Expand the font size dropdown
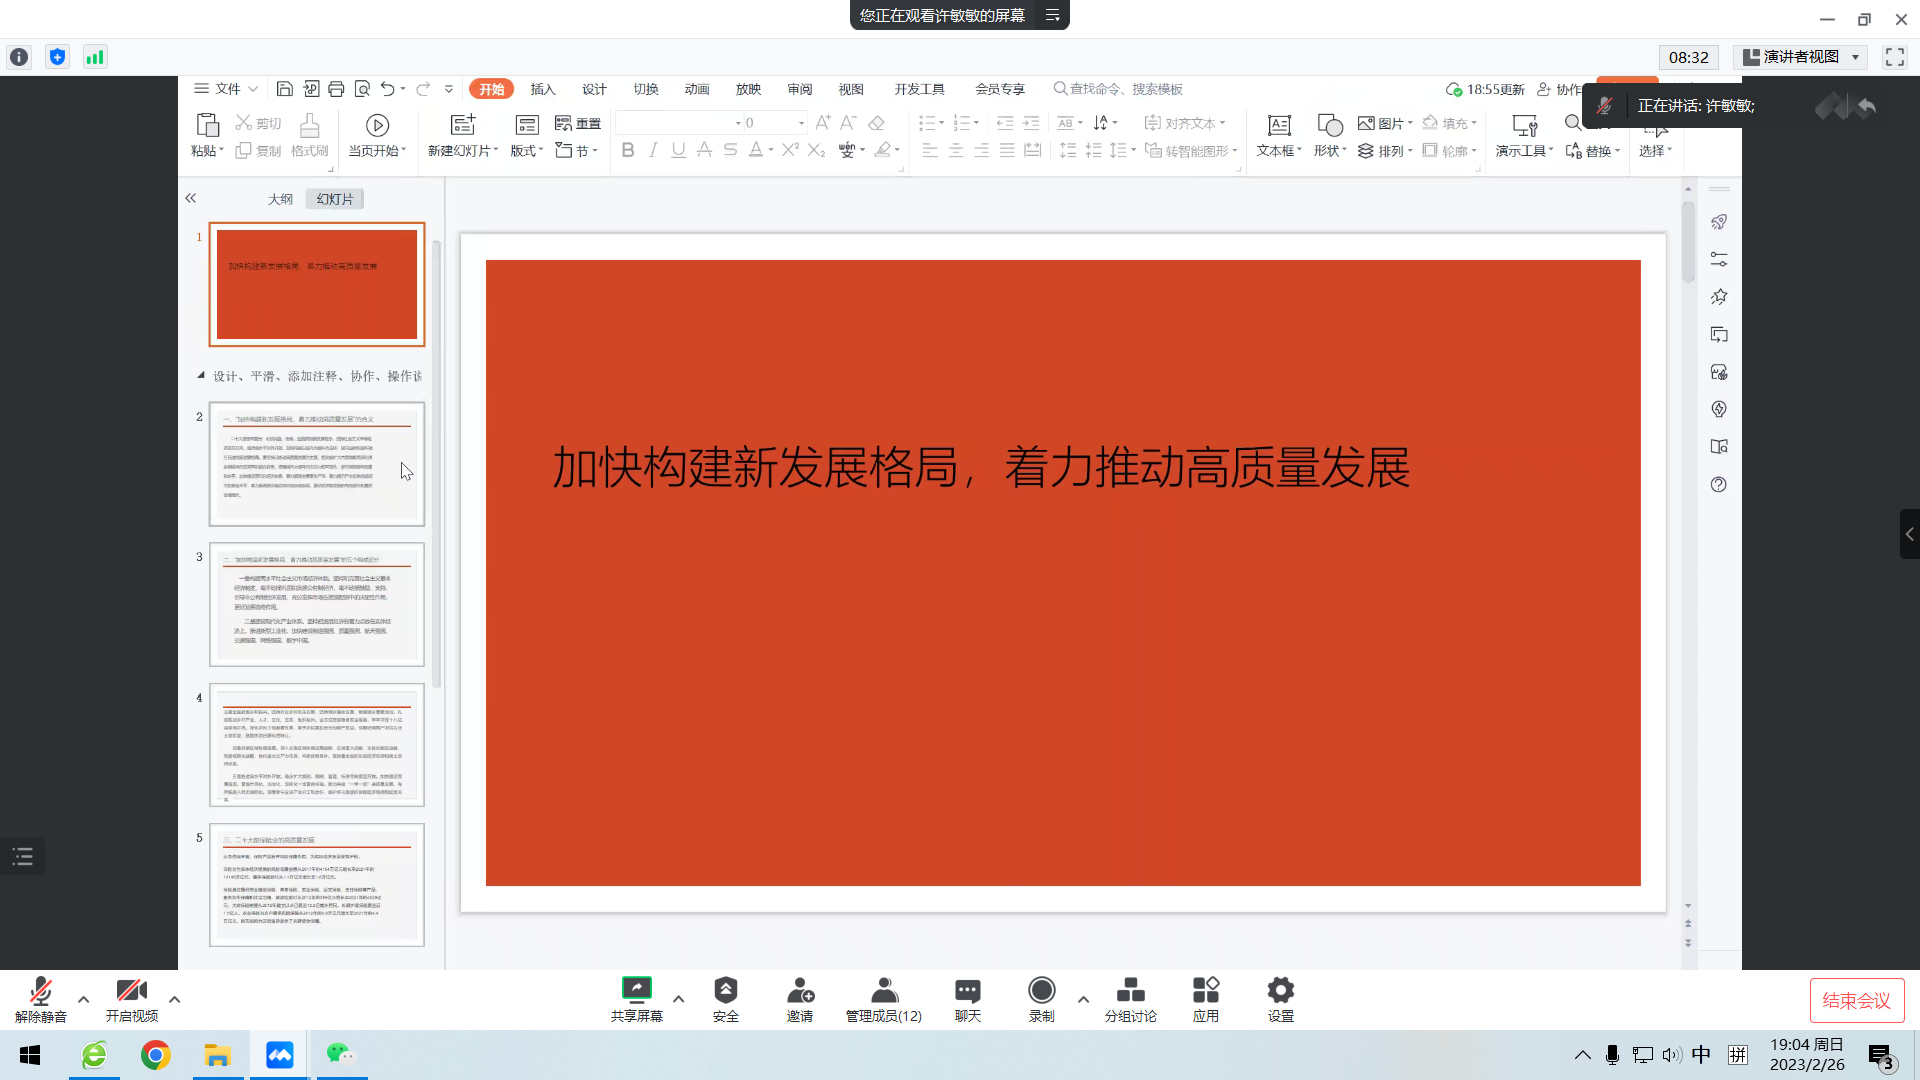 click(801, 123)
